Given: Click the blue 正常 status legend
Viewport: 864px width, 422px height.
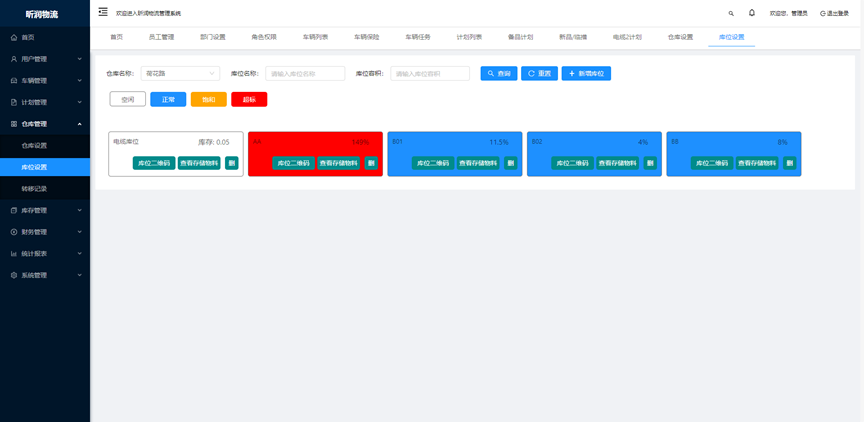Looking at the screenshot, I should 168,99.
